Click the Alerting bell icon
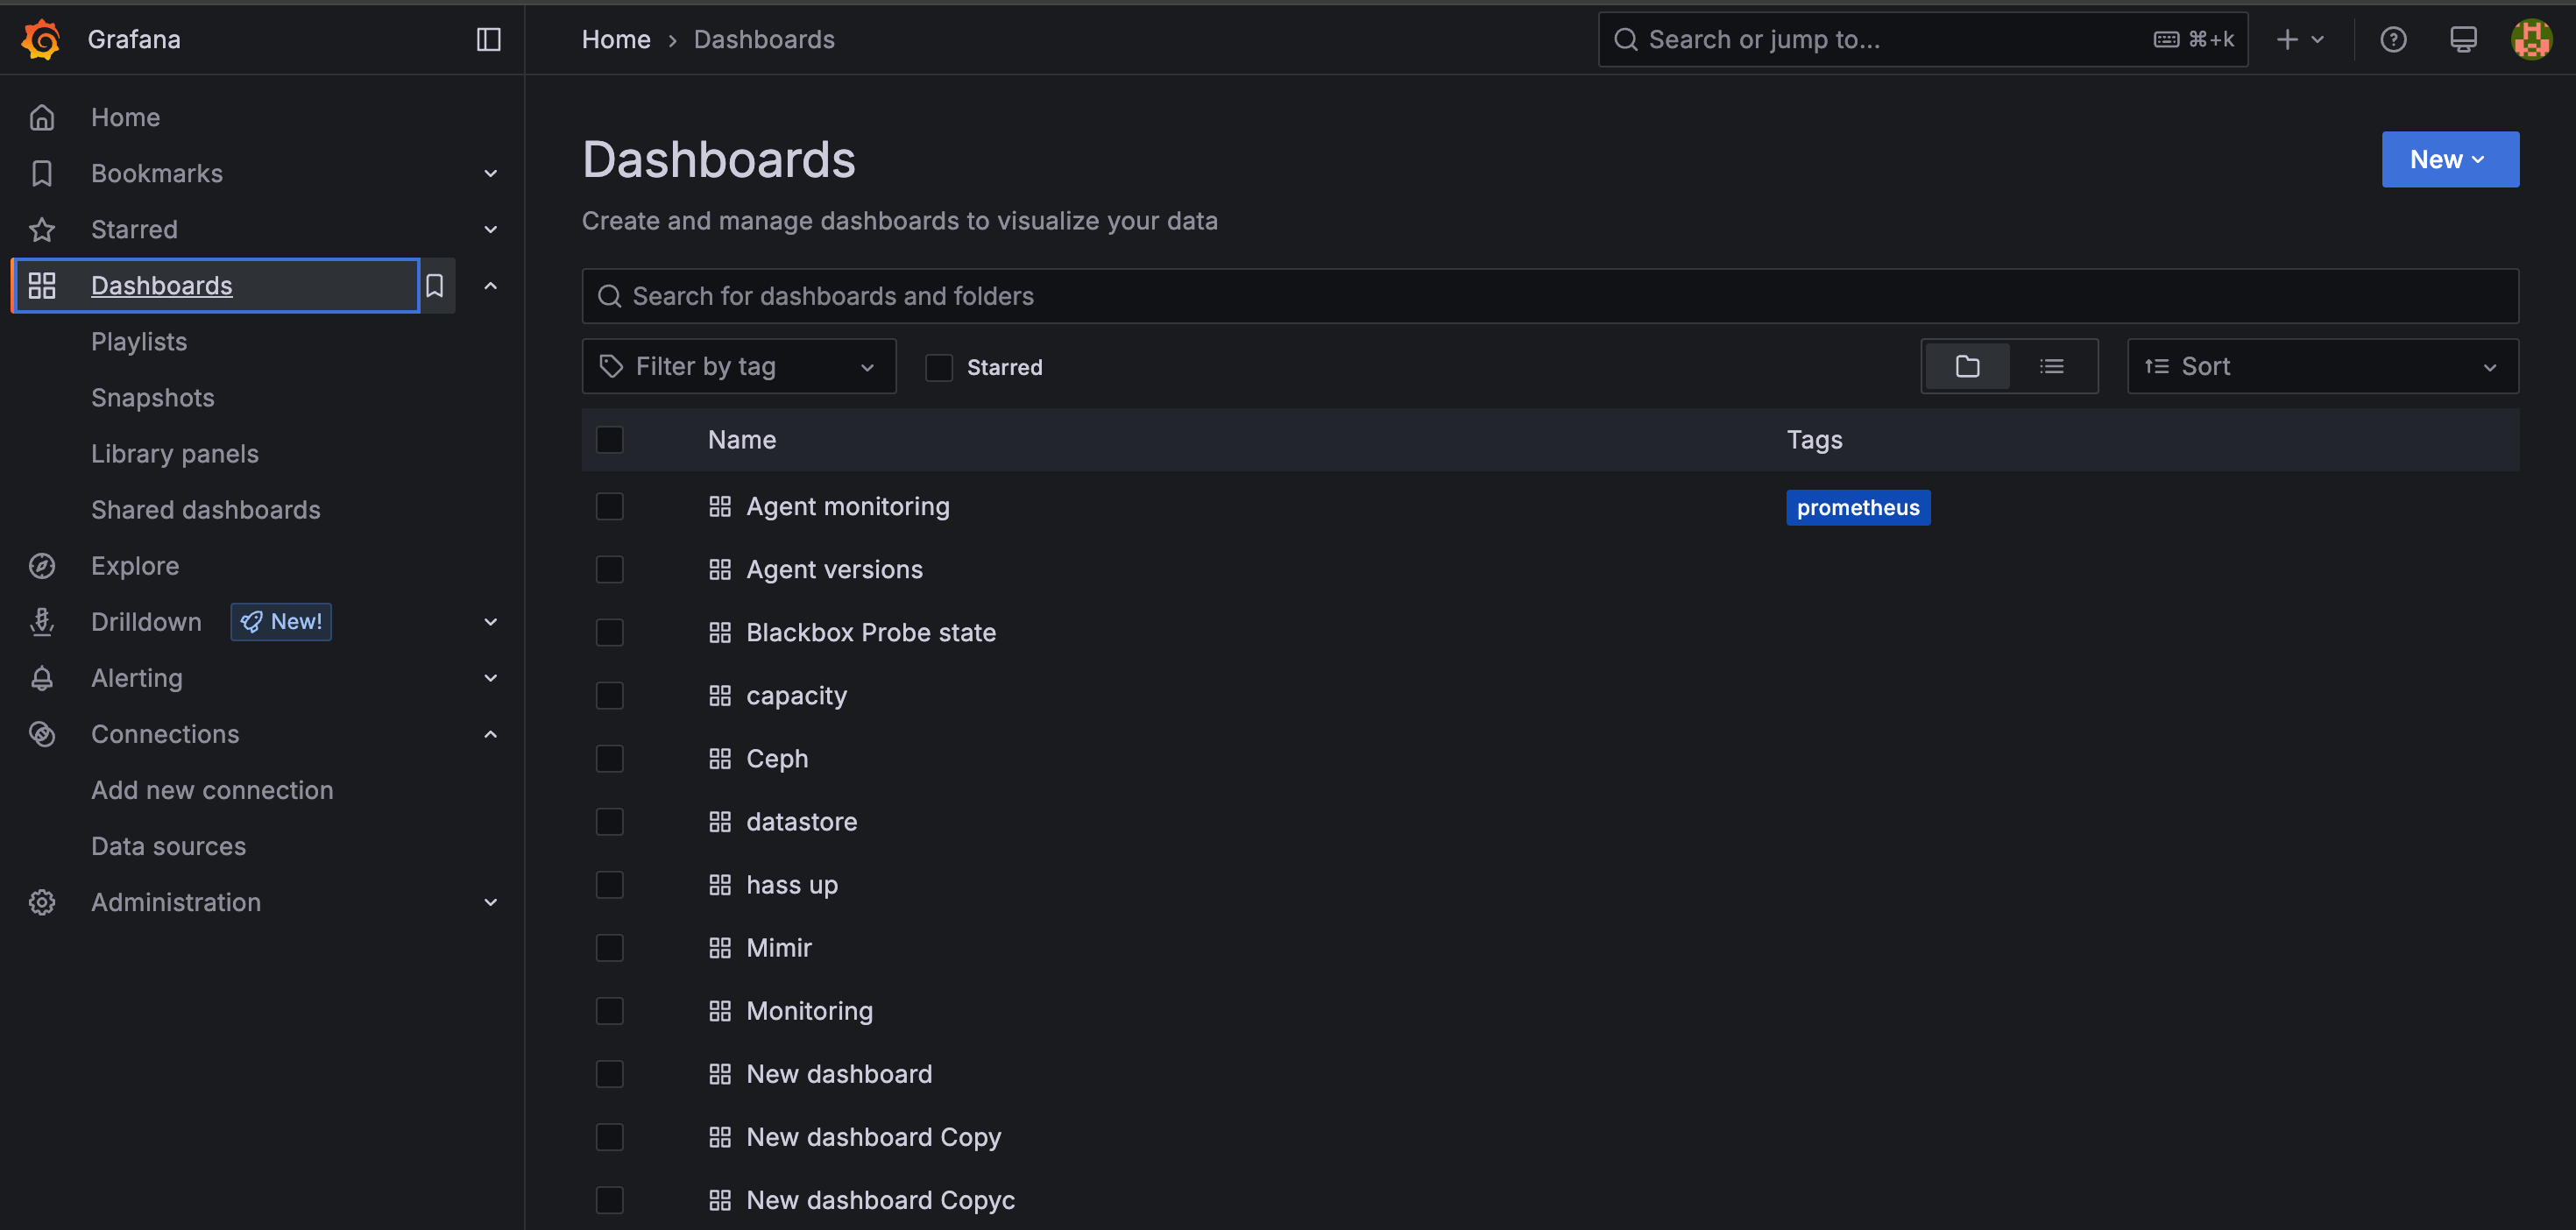This screenshot has width=2576, height=1230. pos(42,677)
